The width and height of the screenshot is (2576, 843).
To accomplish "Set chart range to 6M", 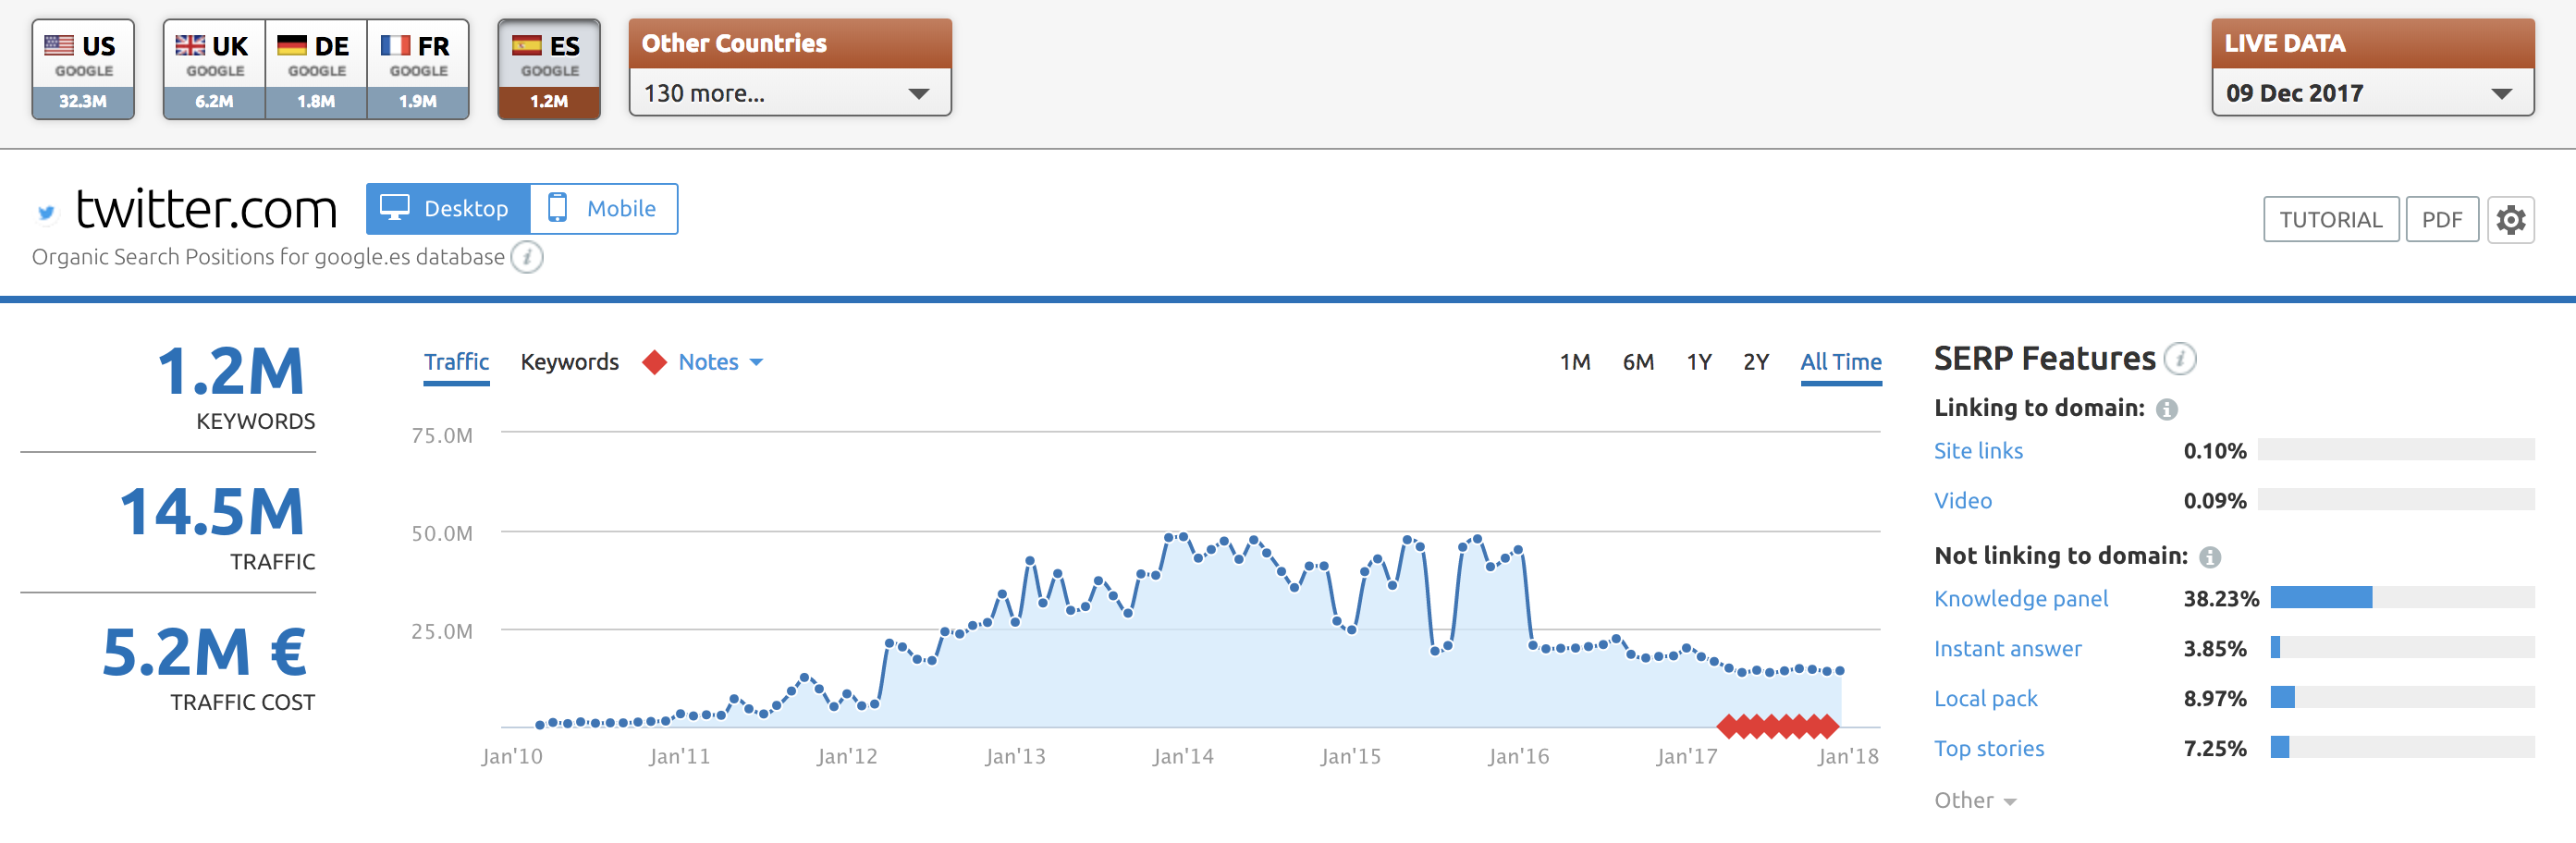I will click(x=1638, y=362).
